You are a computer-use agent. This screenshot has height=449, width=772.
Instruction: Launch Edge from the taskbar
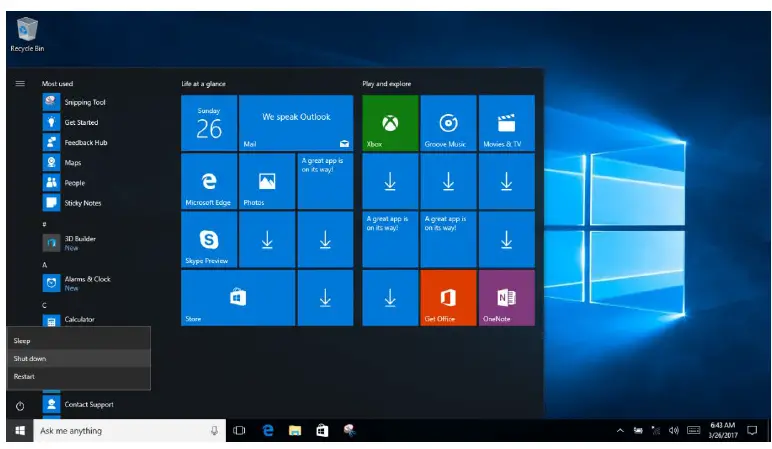pyautogui.click(x=268, y=431)
